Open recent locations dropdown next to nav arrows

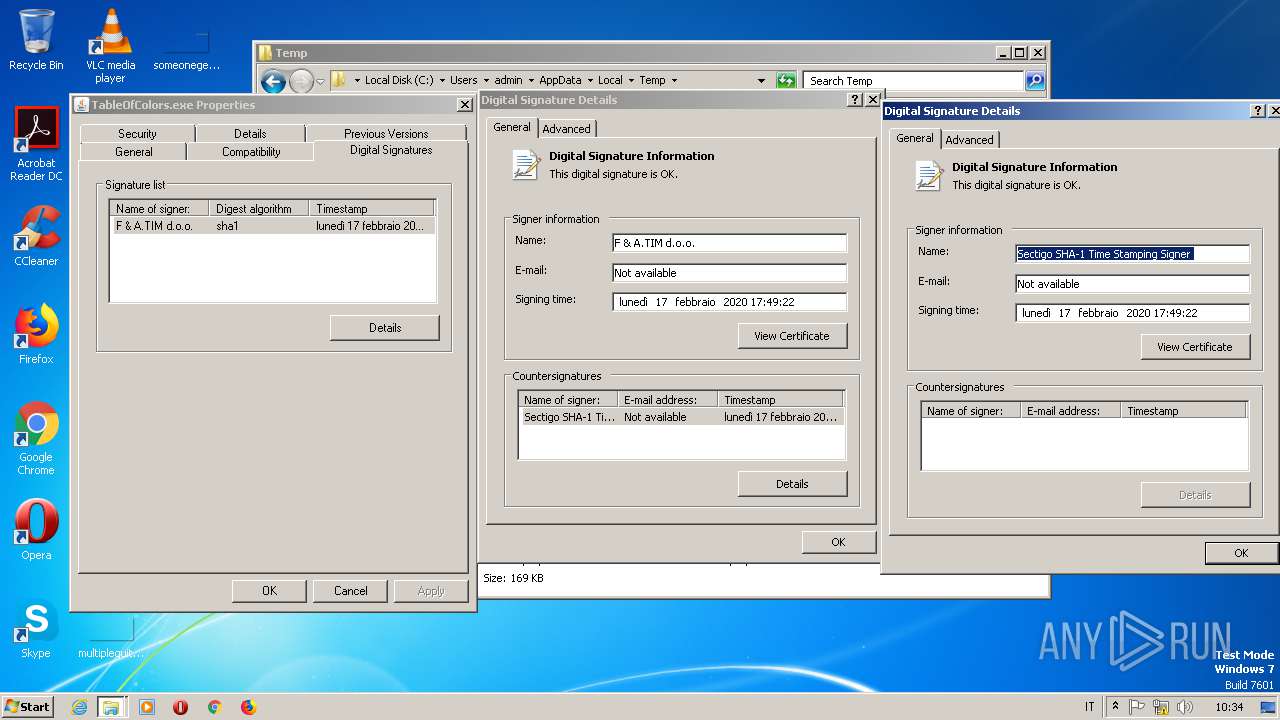(x=321, y=81)
